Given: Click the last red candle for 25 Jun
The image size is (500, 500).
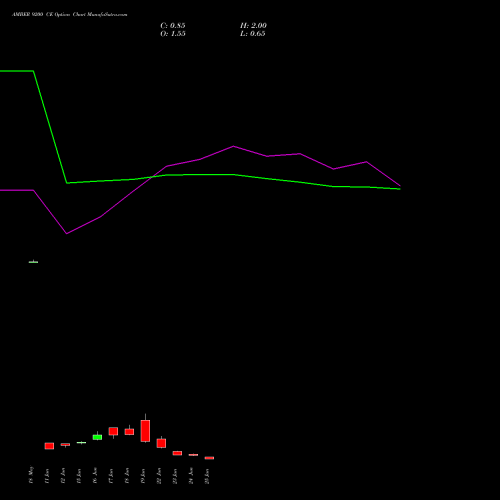Looking at the screenshot, I should (209, 458).
